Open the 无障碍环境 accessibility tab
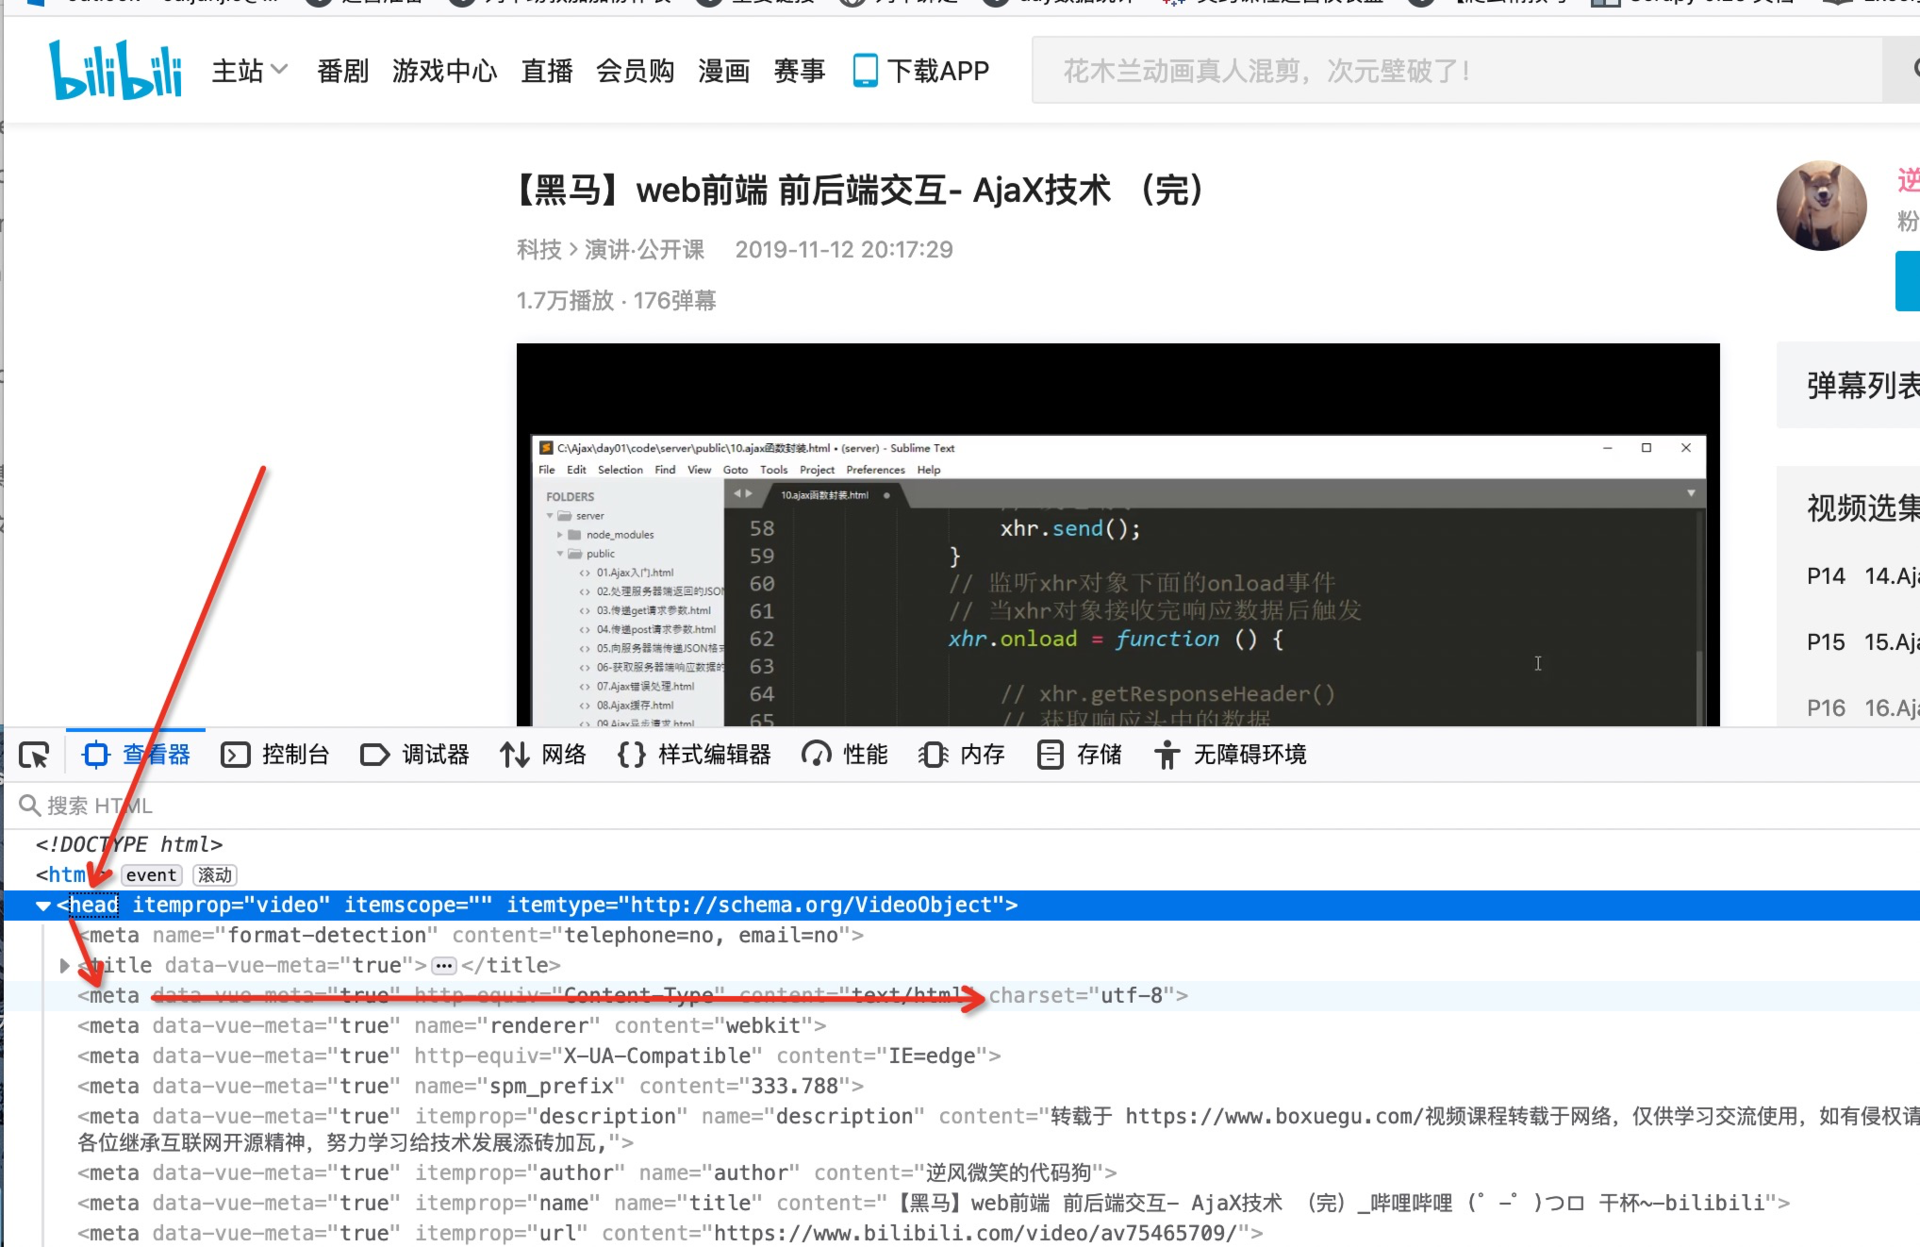Viewport: 1920px width, 1247px height. click(1229, 755)
